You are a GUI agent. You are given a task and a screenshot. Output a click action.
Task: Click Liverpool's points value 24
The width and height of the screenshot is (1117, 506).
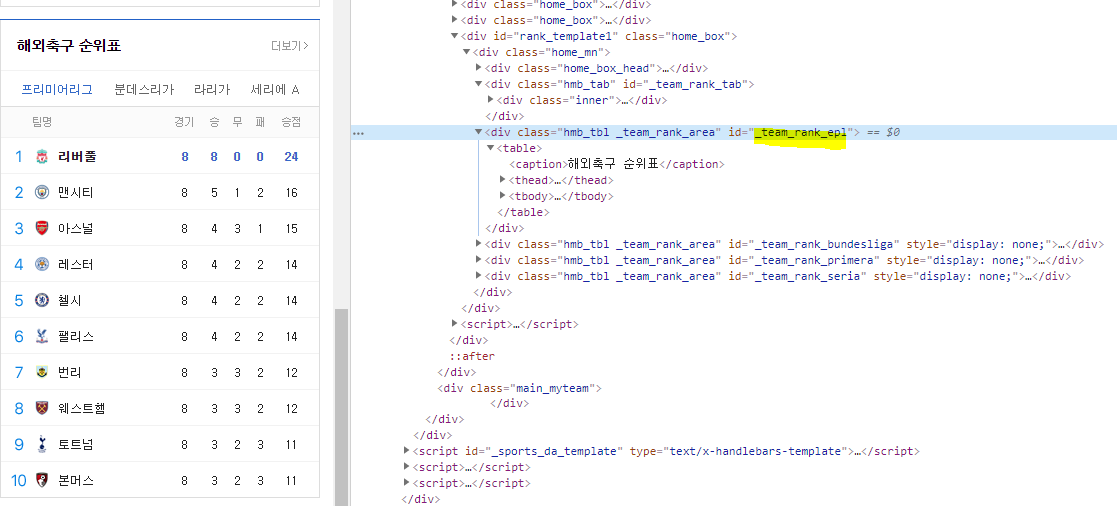click(x=291, y=156)
